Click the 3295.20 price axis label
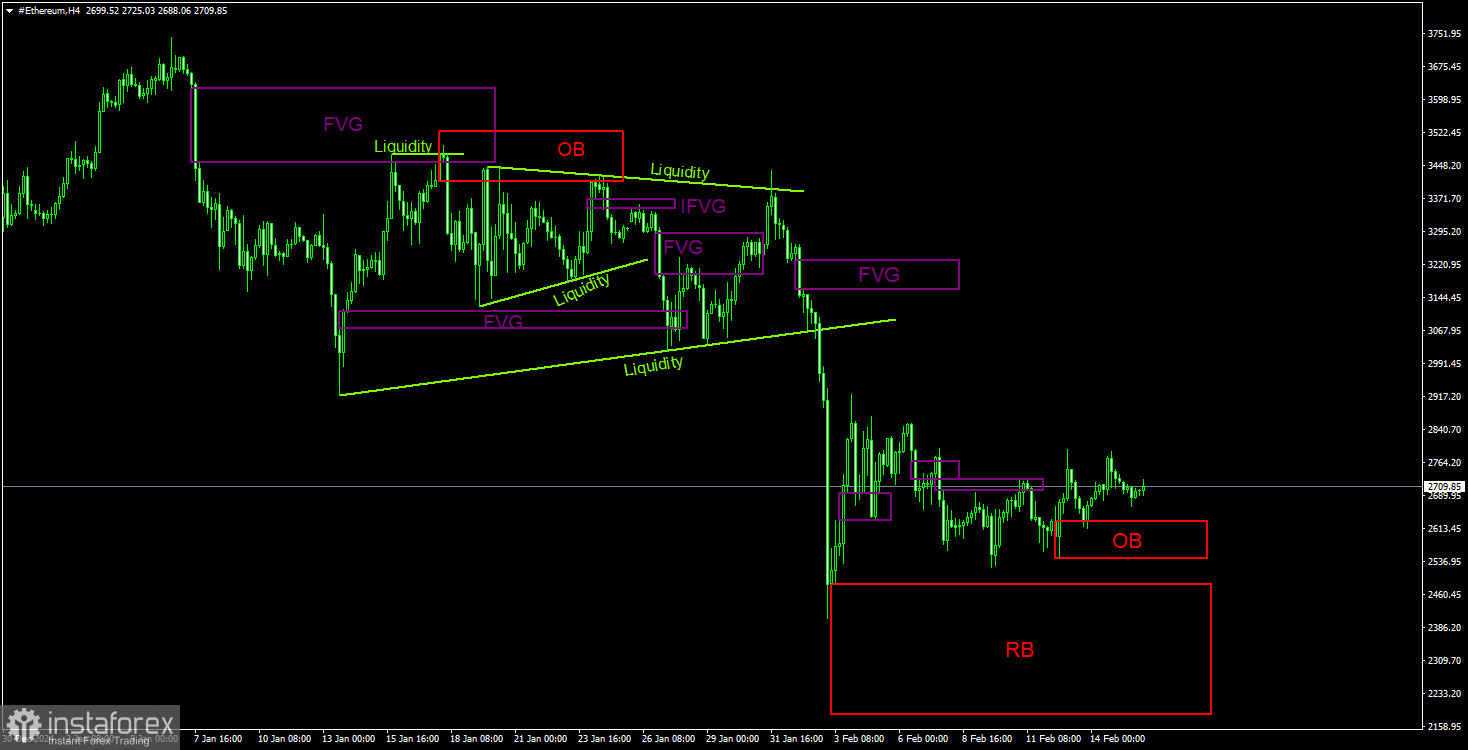This screenshot has height=750, width=1468. (x=1445, y=232)
